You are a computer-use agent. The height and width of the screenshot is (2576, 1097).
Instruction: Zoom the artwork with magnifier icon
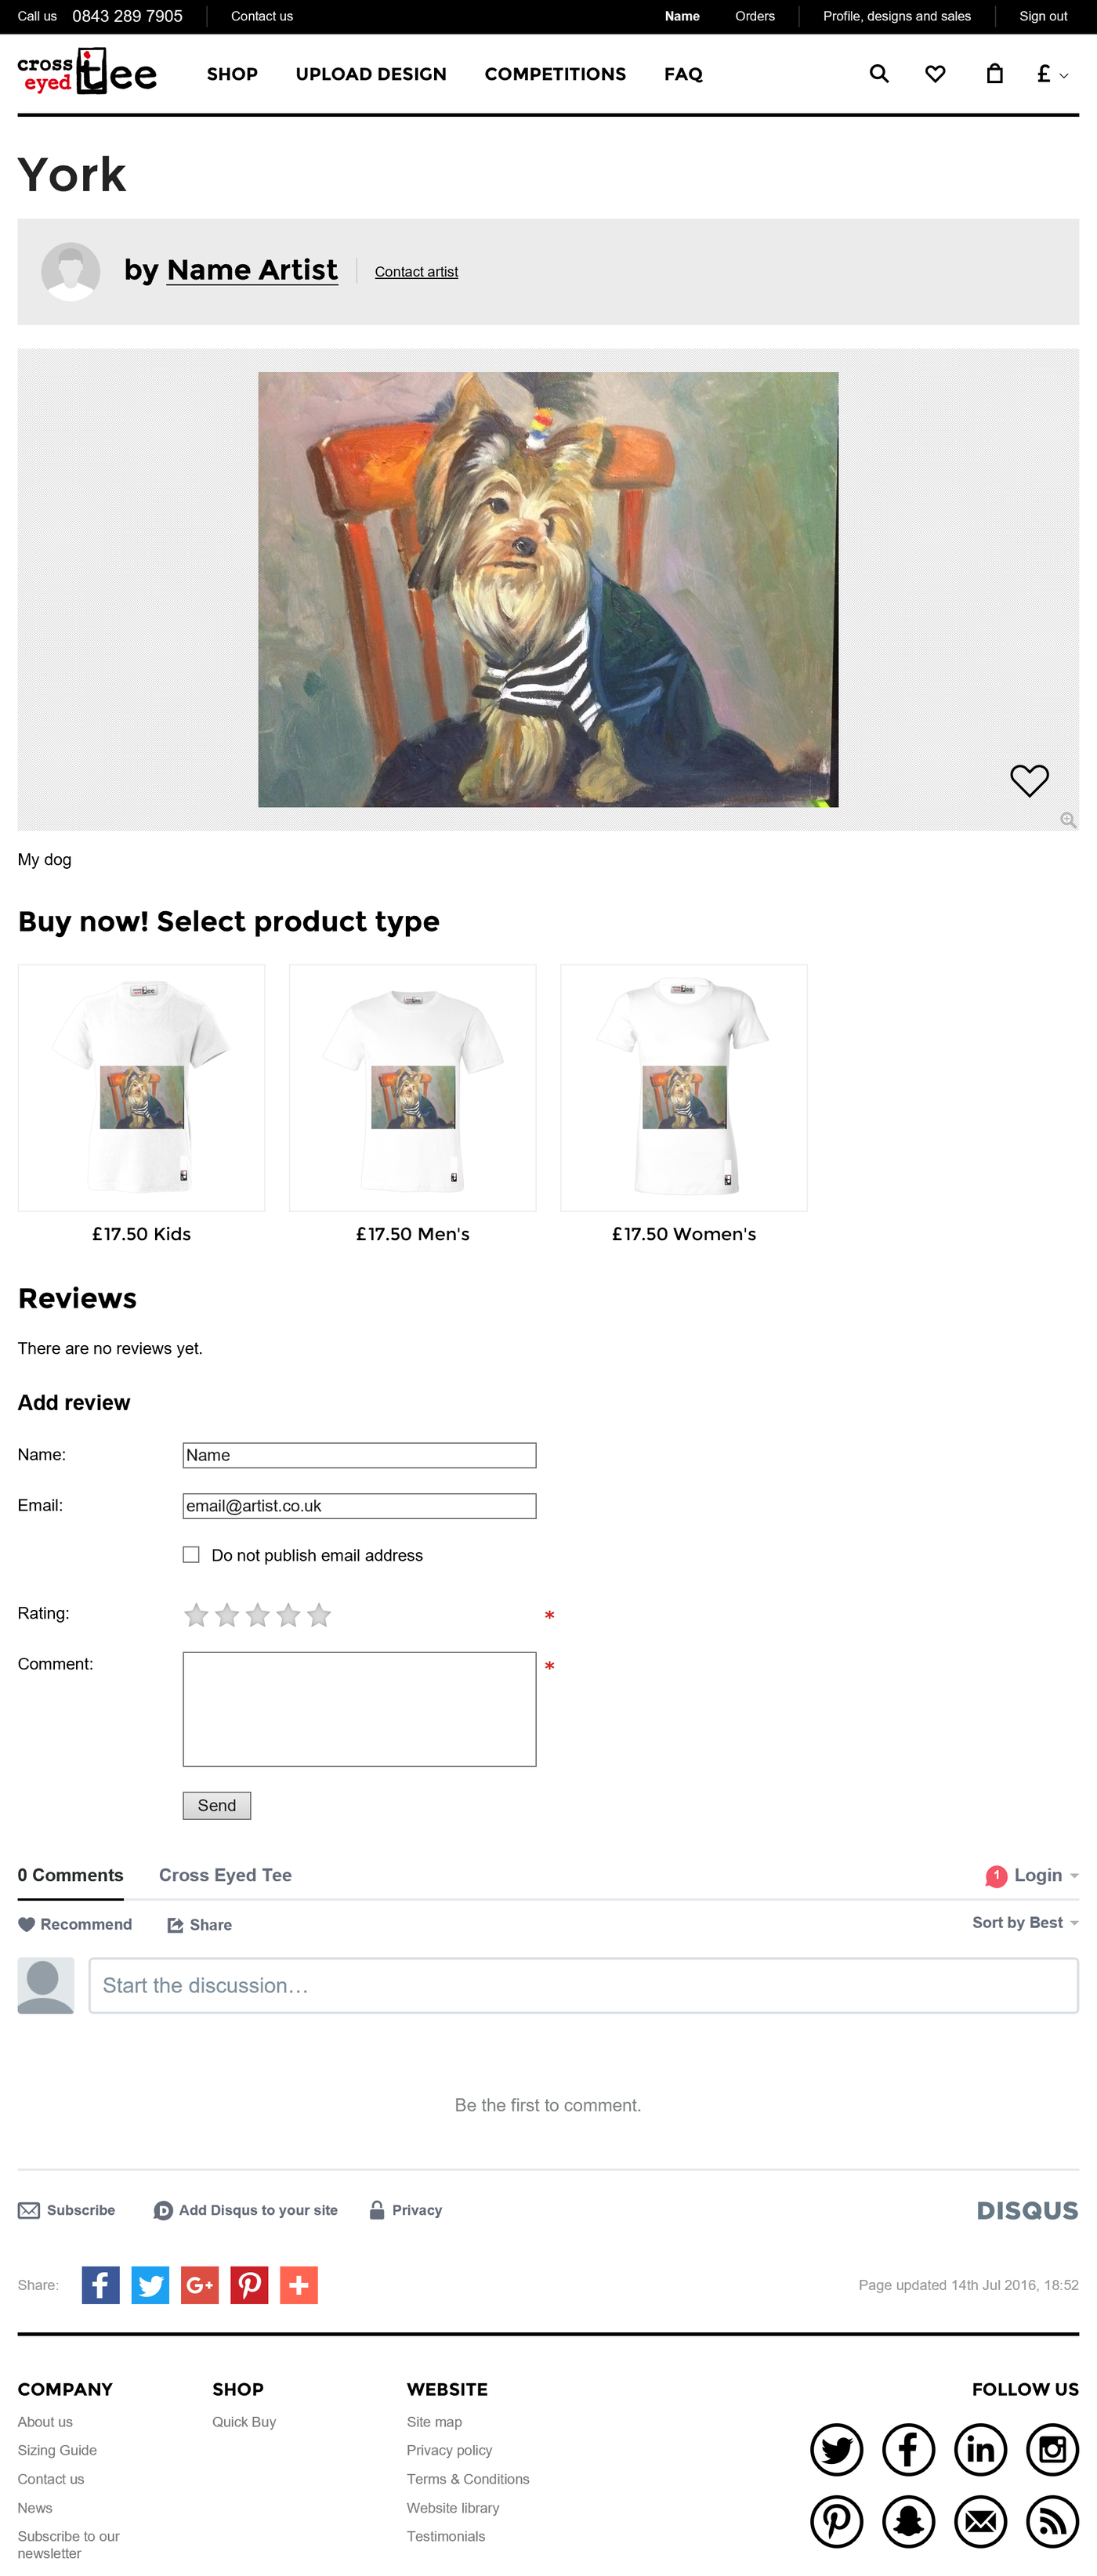coord(1068,820)
